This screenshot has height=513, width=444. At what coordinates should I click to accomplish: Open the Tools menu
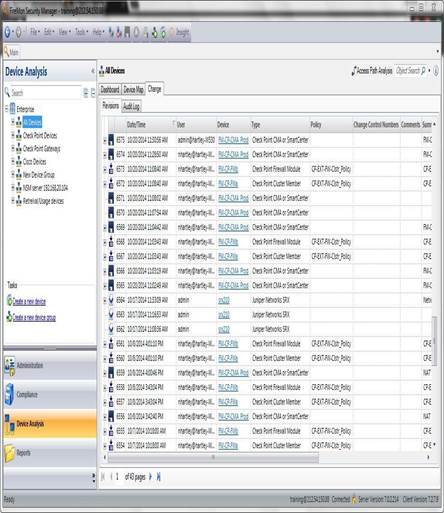81,32
